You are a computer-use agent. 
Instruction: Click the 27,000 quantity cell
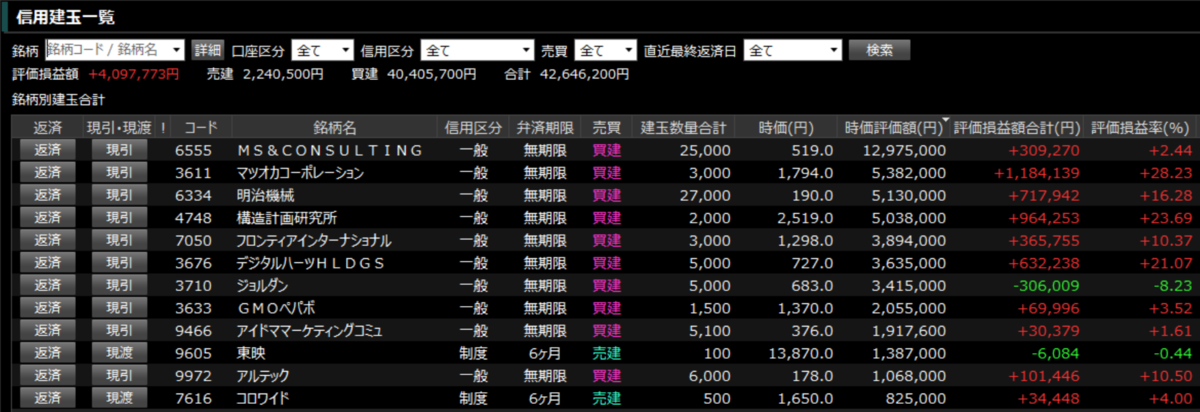tap(704, 195)
